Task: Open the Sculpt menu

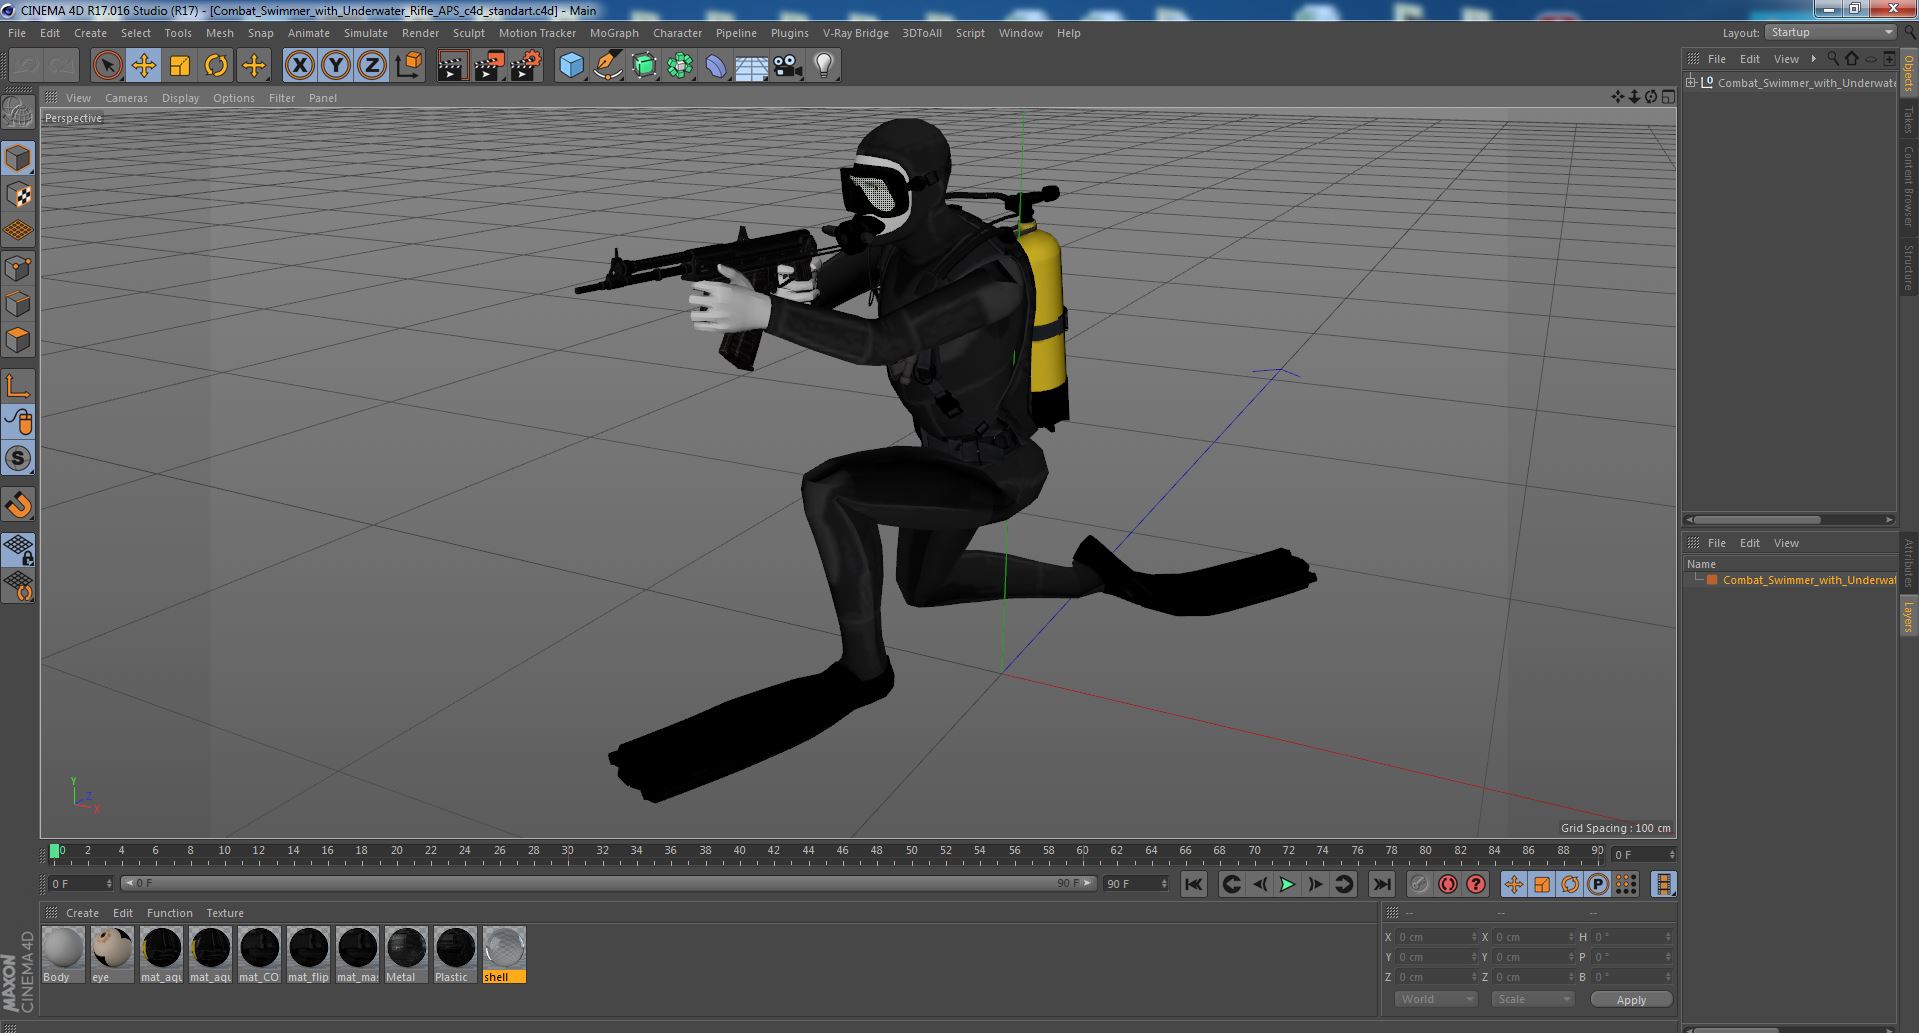Action: 468,33
